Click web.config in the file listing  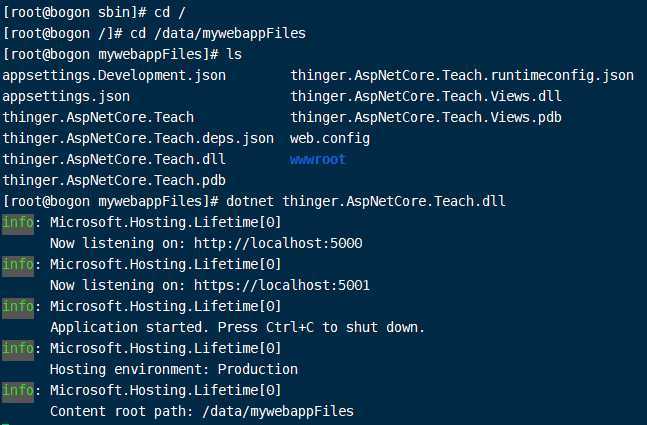click(x=330, y=138)
